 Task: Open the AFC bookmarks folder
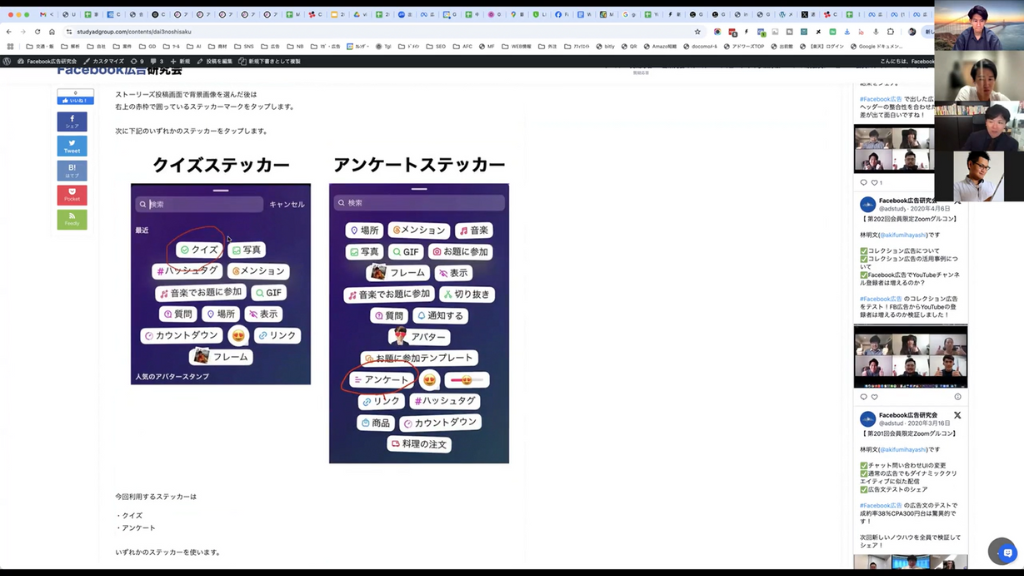462,46
